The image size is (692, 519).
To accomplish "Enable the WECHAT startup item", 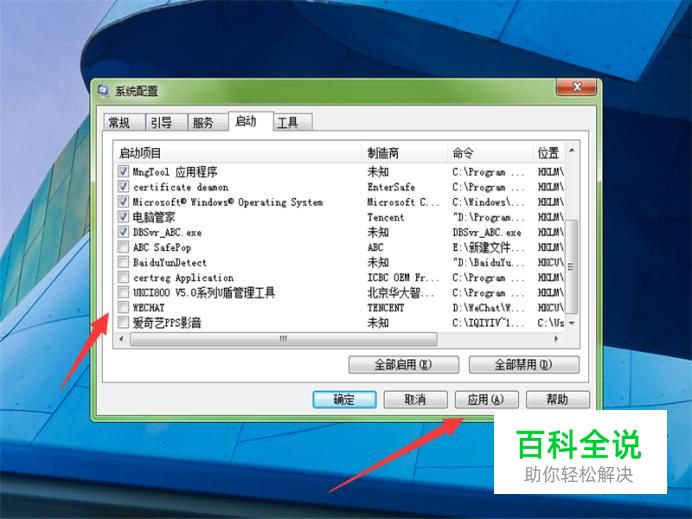I will tap(123, 307).
